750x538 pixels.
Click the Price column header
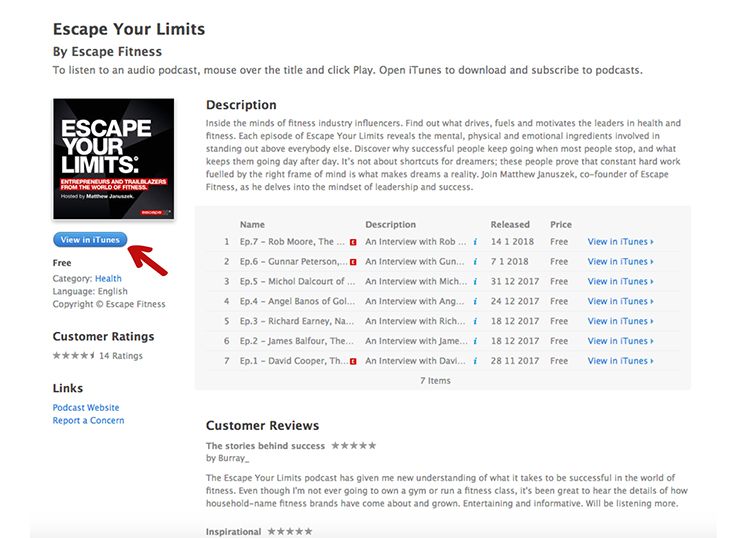561,225
